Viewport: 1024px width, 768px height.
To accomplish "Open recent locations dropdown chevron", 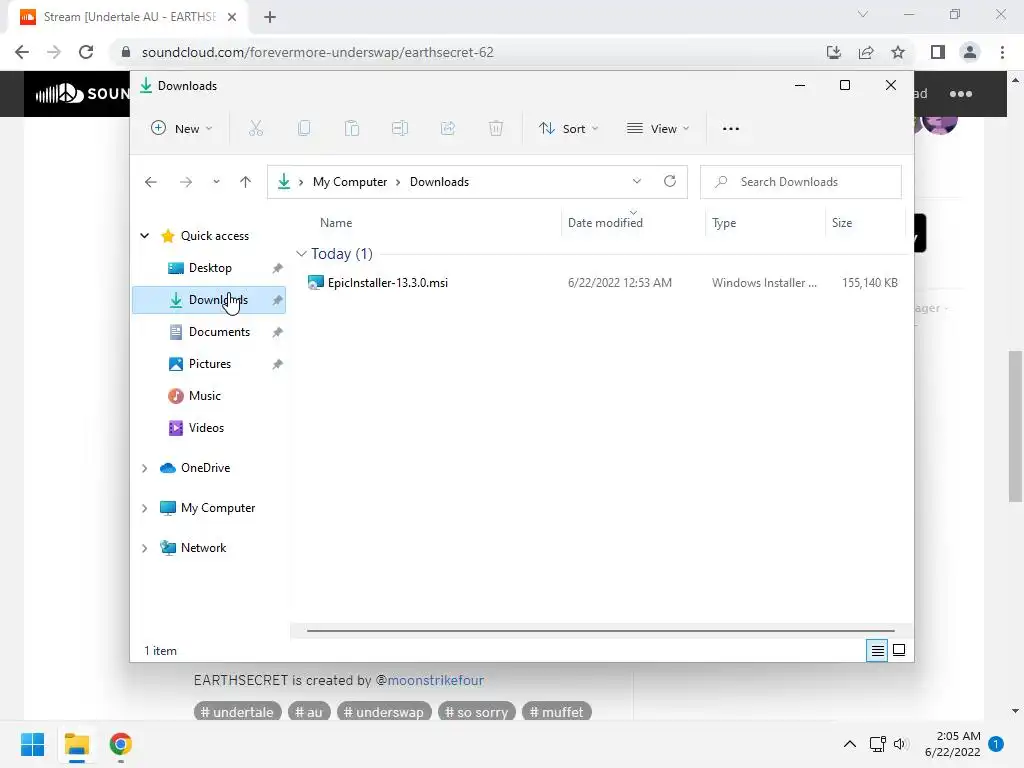I will coord(216,182).
